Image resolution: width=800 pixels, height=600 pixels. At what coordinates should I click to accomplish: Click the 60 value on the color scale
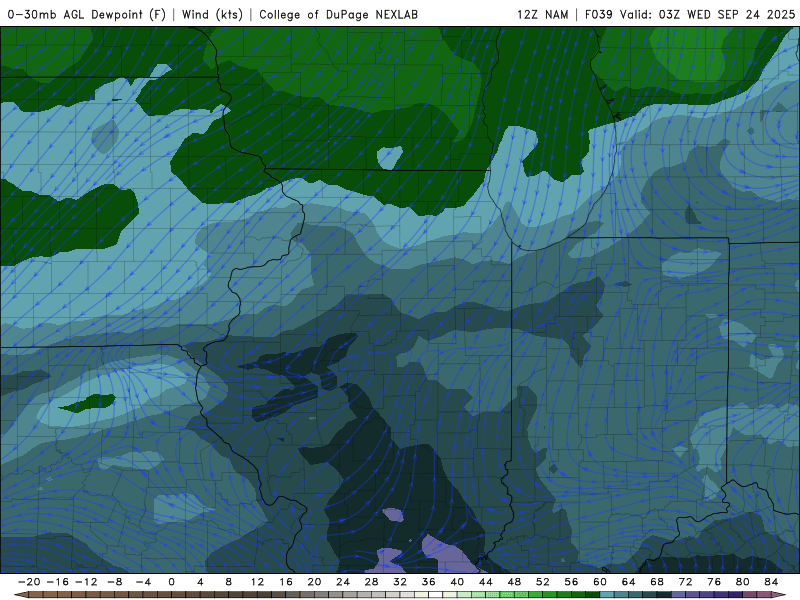coord(600,582)
